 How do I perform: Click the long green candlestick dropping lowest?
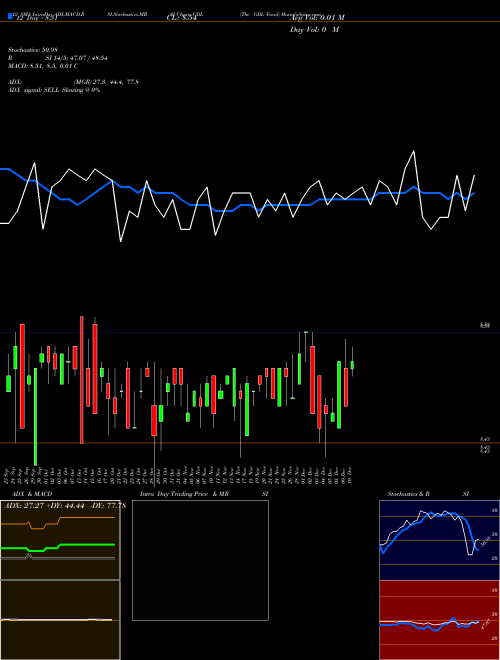point(35,417)
